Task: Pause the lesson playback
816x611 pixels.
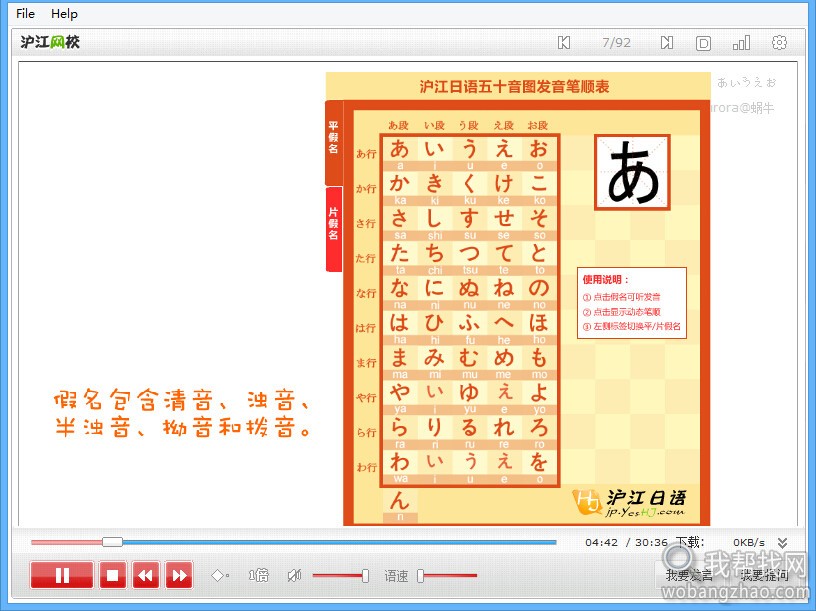Action: pyautogui.click(x=62, y=575)
